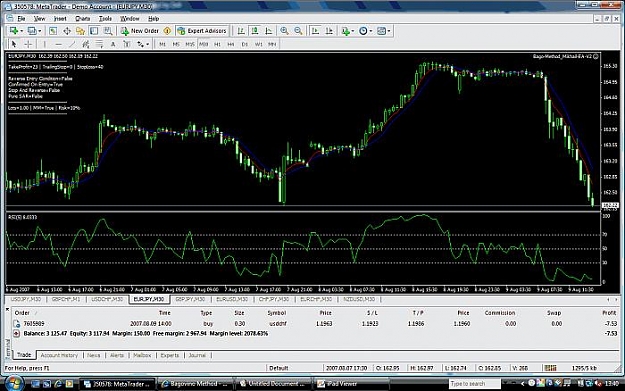This screenshot has height=391, width=625.
Task: Zoom out of the chart
Action: 298,31
